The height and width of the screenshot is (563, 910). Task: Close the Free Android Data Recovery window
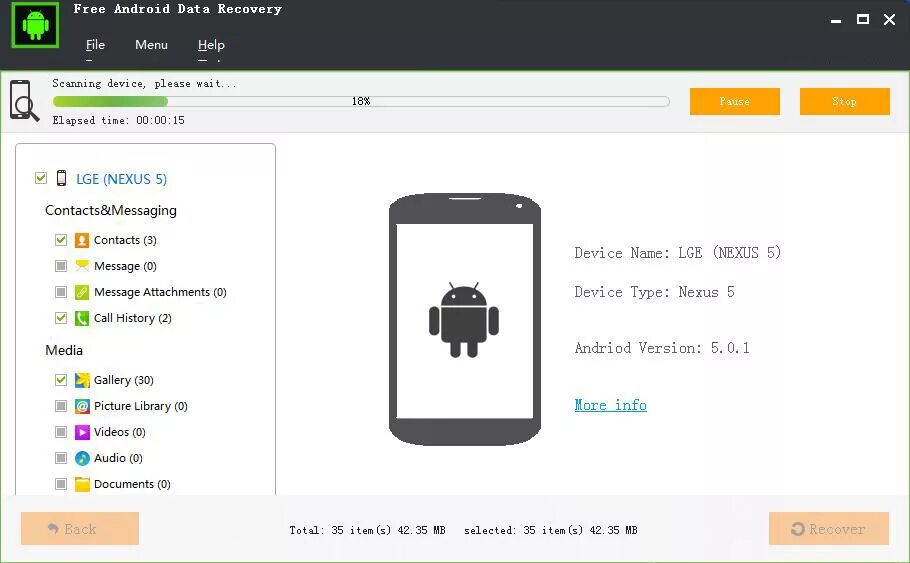pos(889,20)
